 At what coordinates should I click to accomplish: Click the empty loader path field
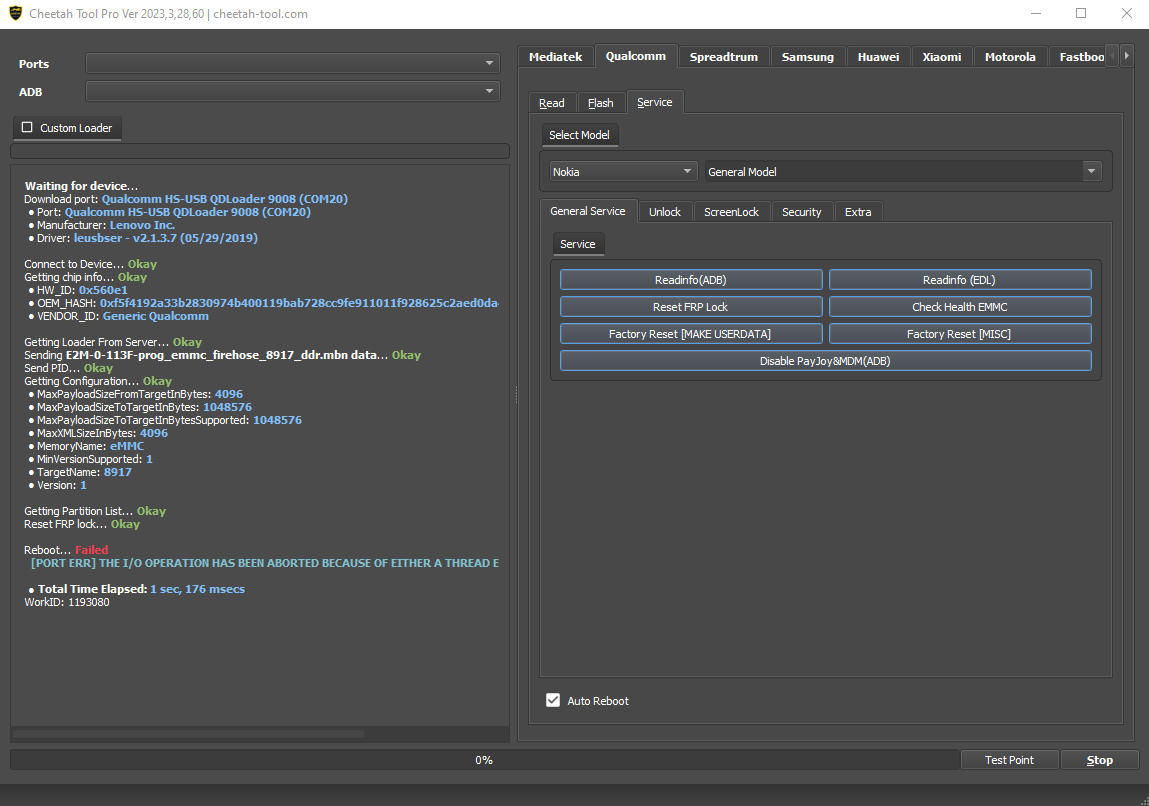pyautogui.click(x=259, y=151)
